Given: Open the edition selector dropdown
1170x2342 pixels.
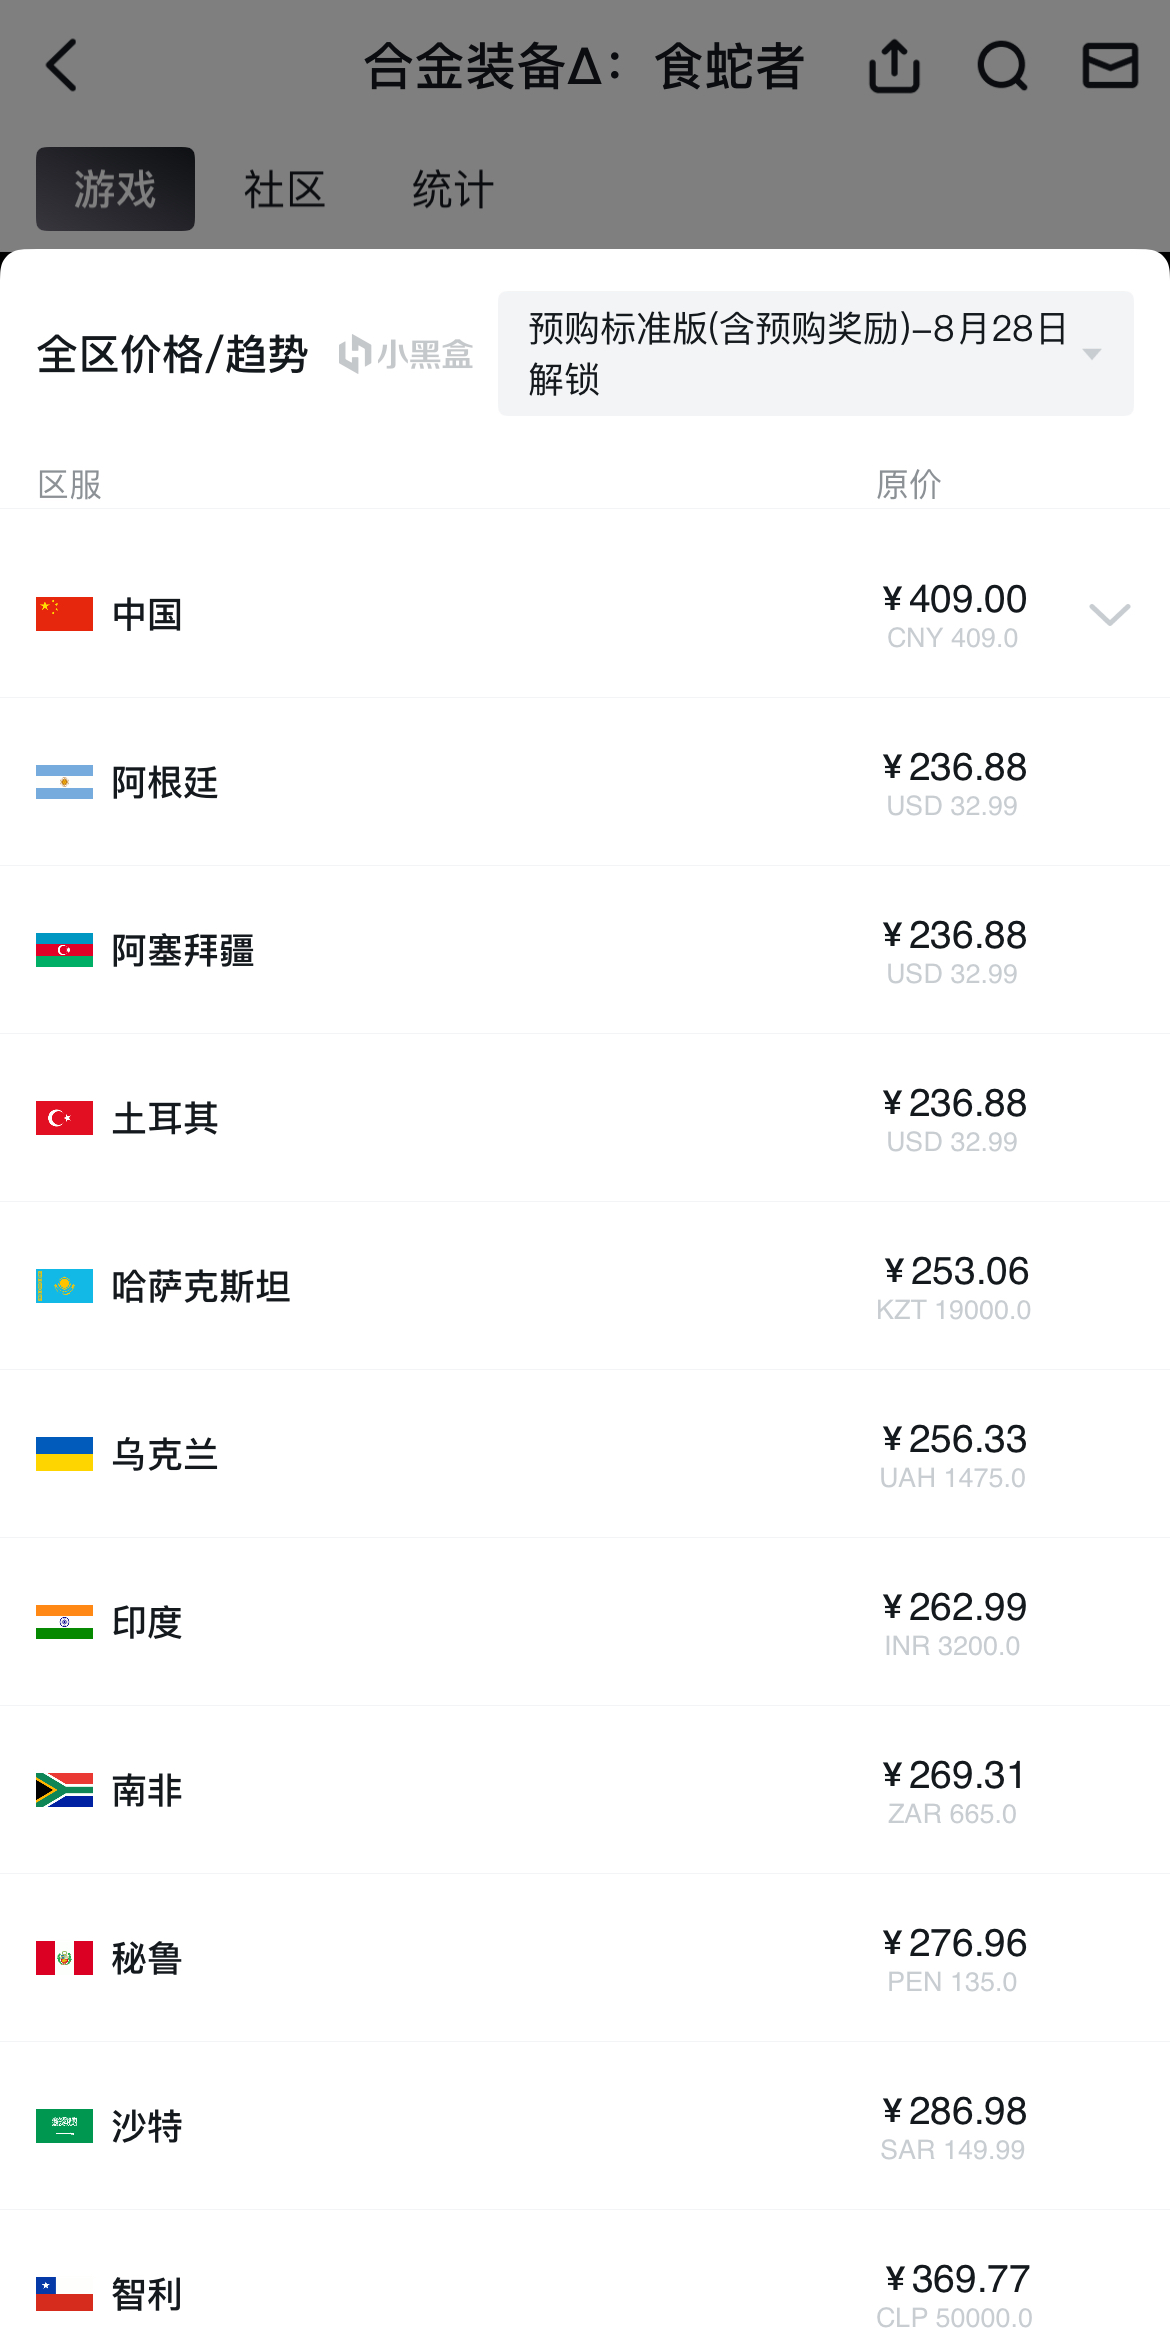Looking at the screenshot, I should click(815, 354).
